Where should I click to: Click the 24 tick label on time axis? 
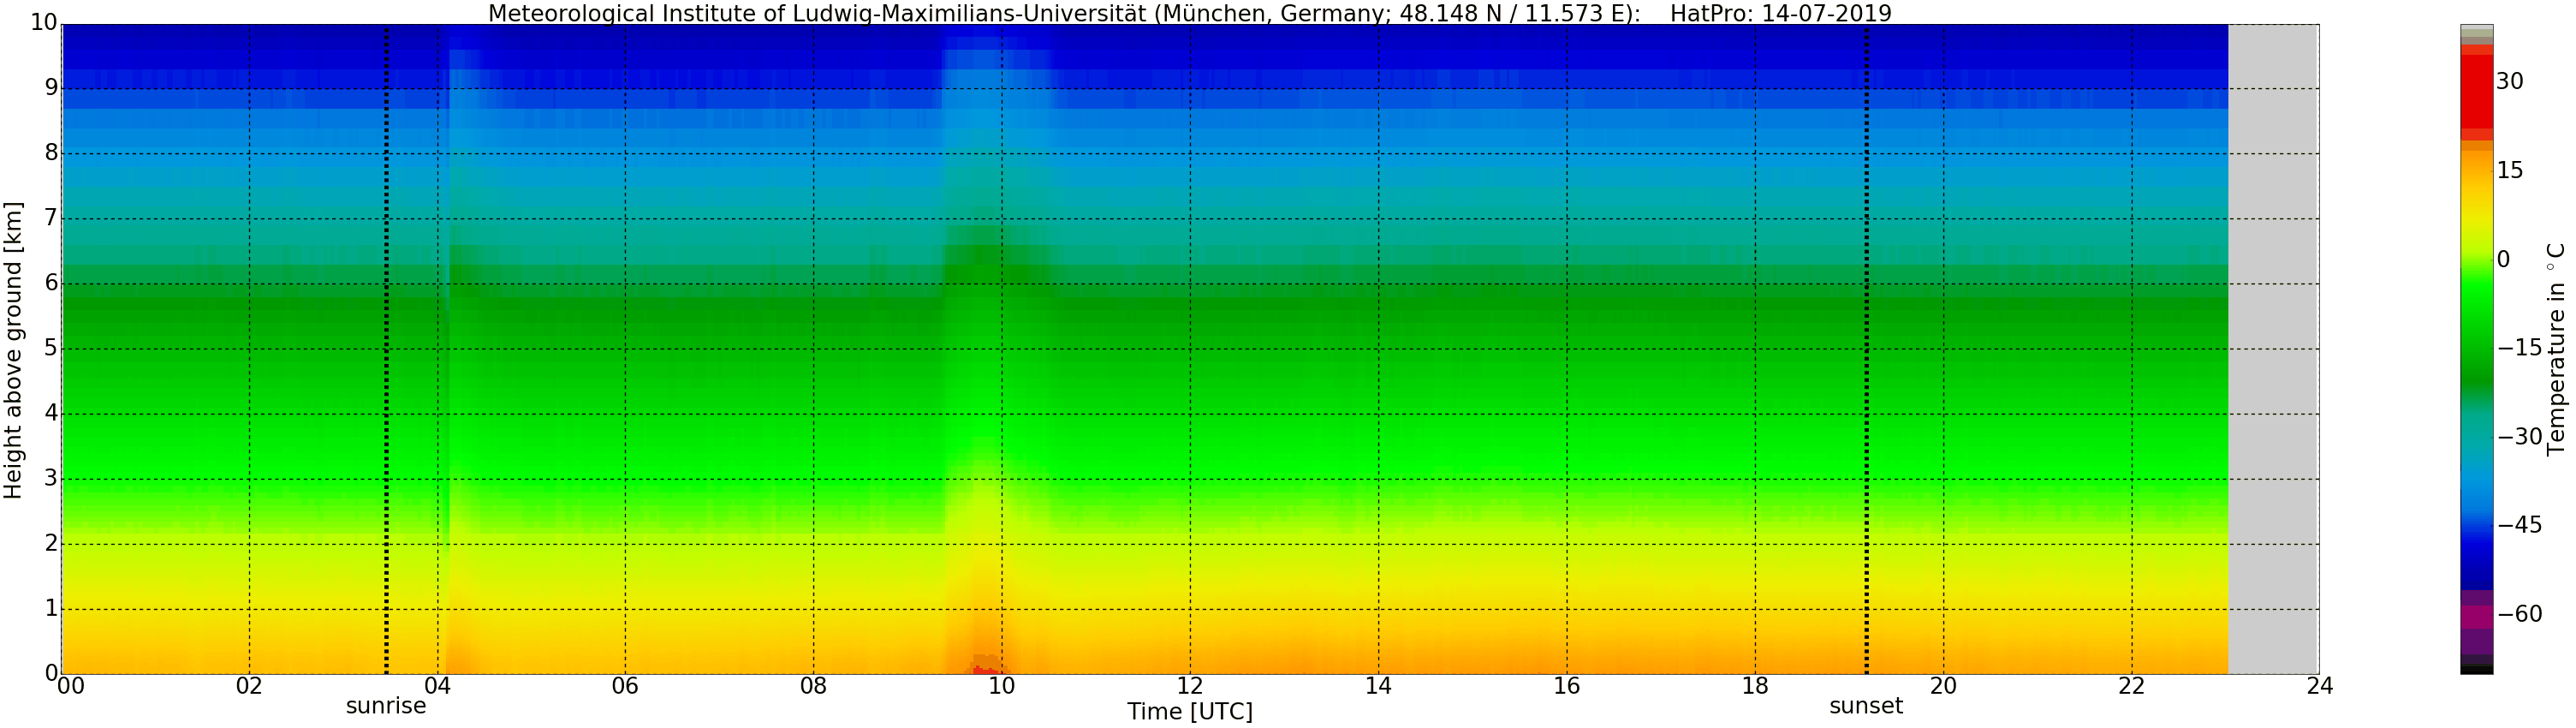click(2319, 686)
